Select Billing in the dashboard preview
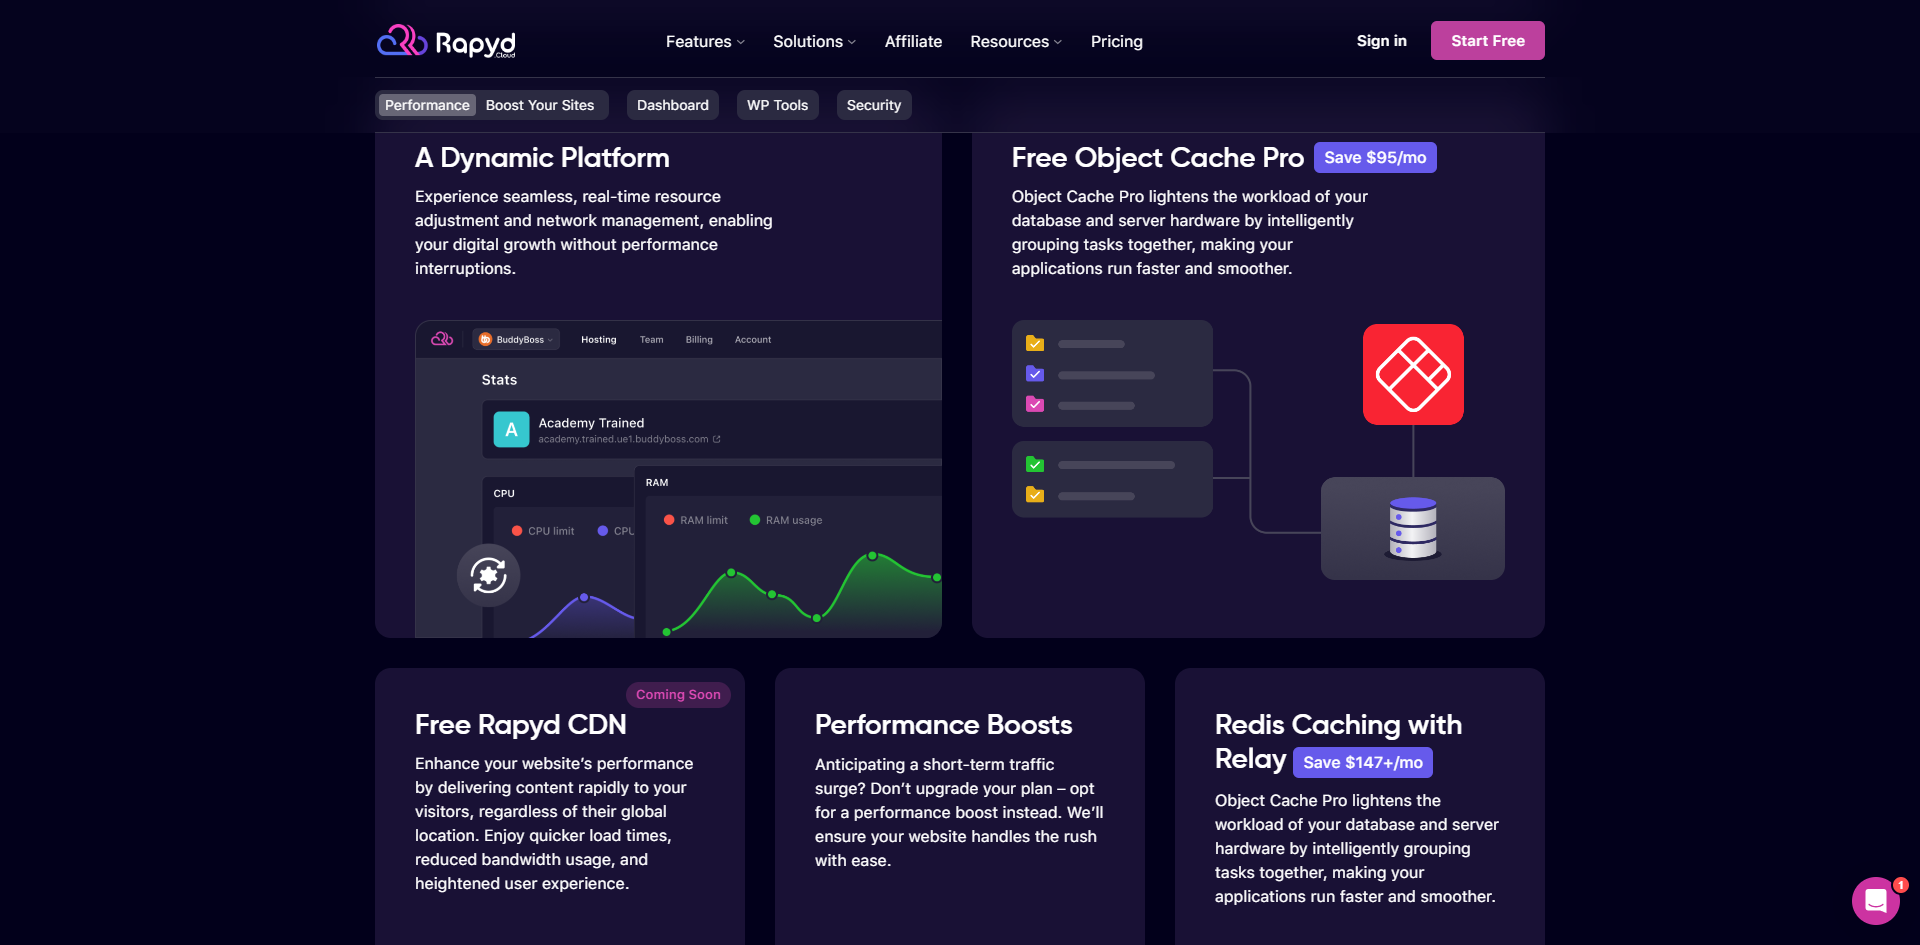Screen dimensions: 1920x945 [699, 340]
